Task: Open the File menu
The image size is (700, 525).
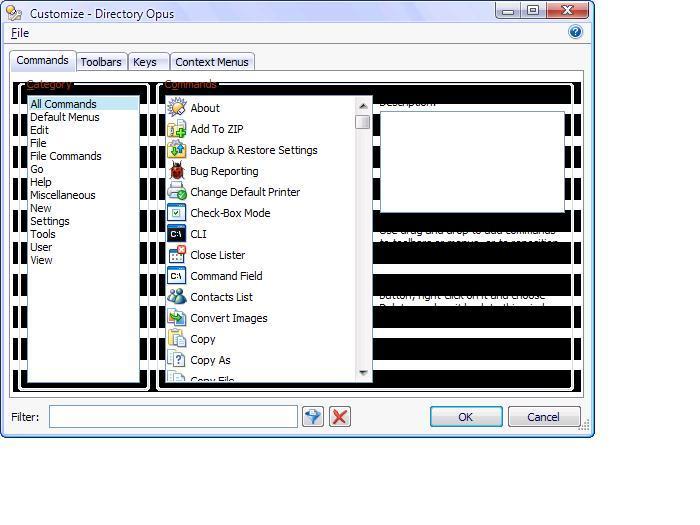Action: point(20,33)
